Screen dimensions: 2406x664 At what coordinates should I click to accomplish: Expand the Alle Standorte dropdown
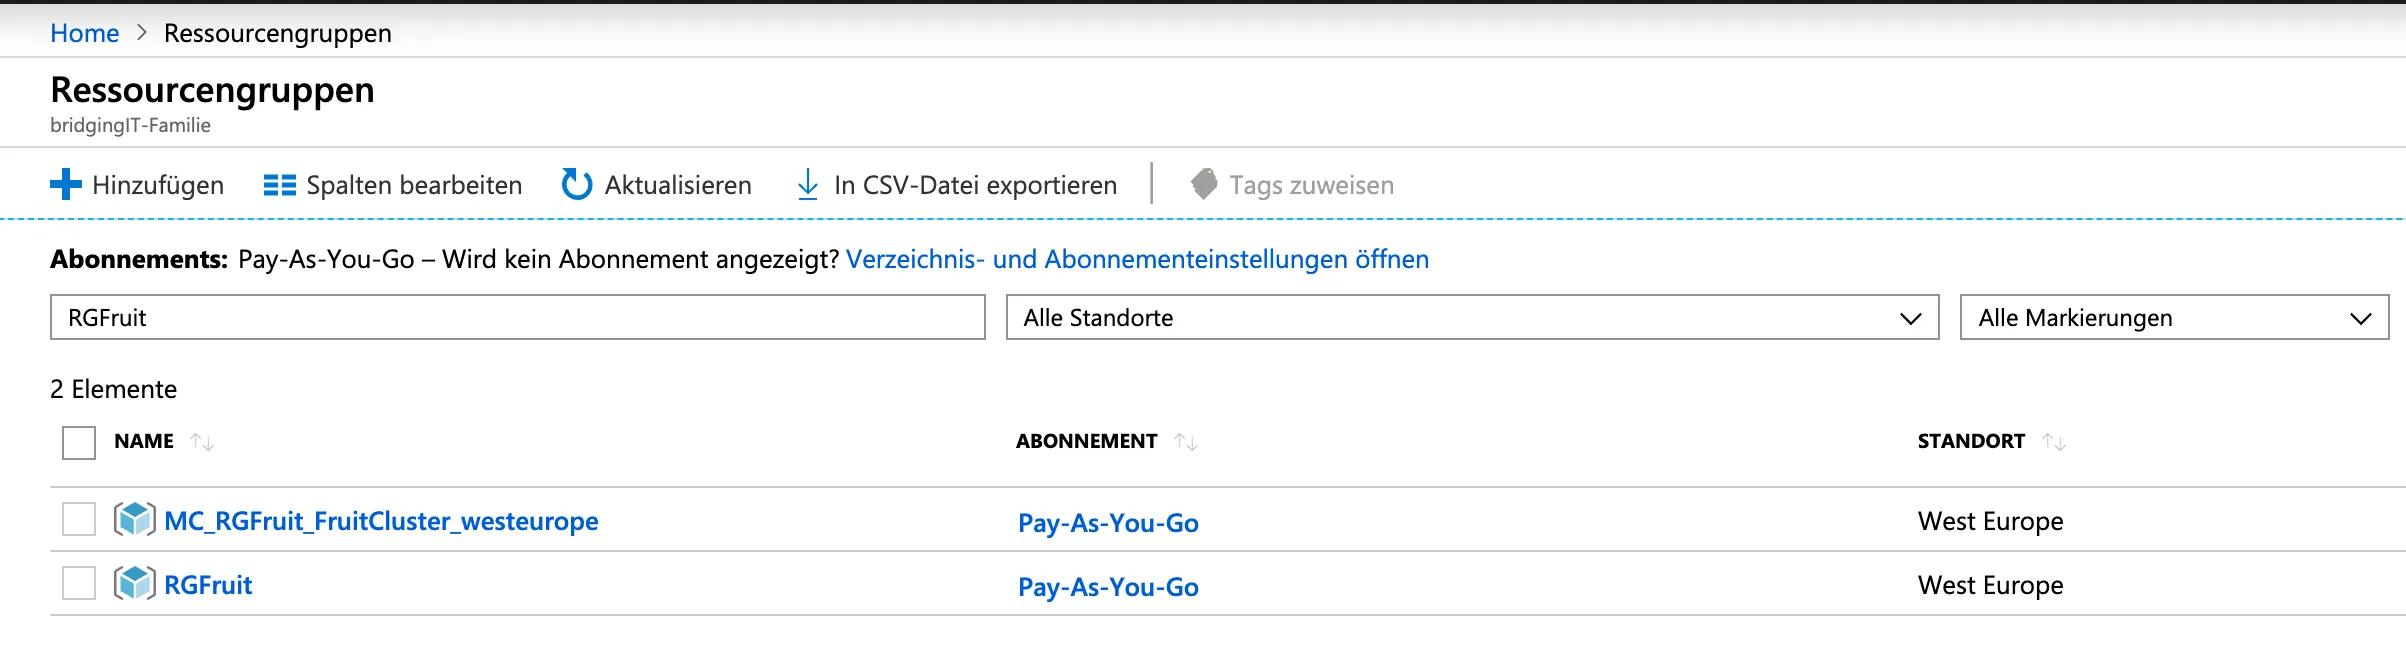pos(1472,318)
